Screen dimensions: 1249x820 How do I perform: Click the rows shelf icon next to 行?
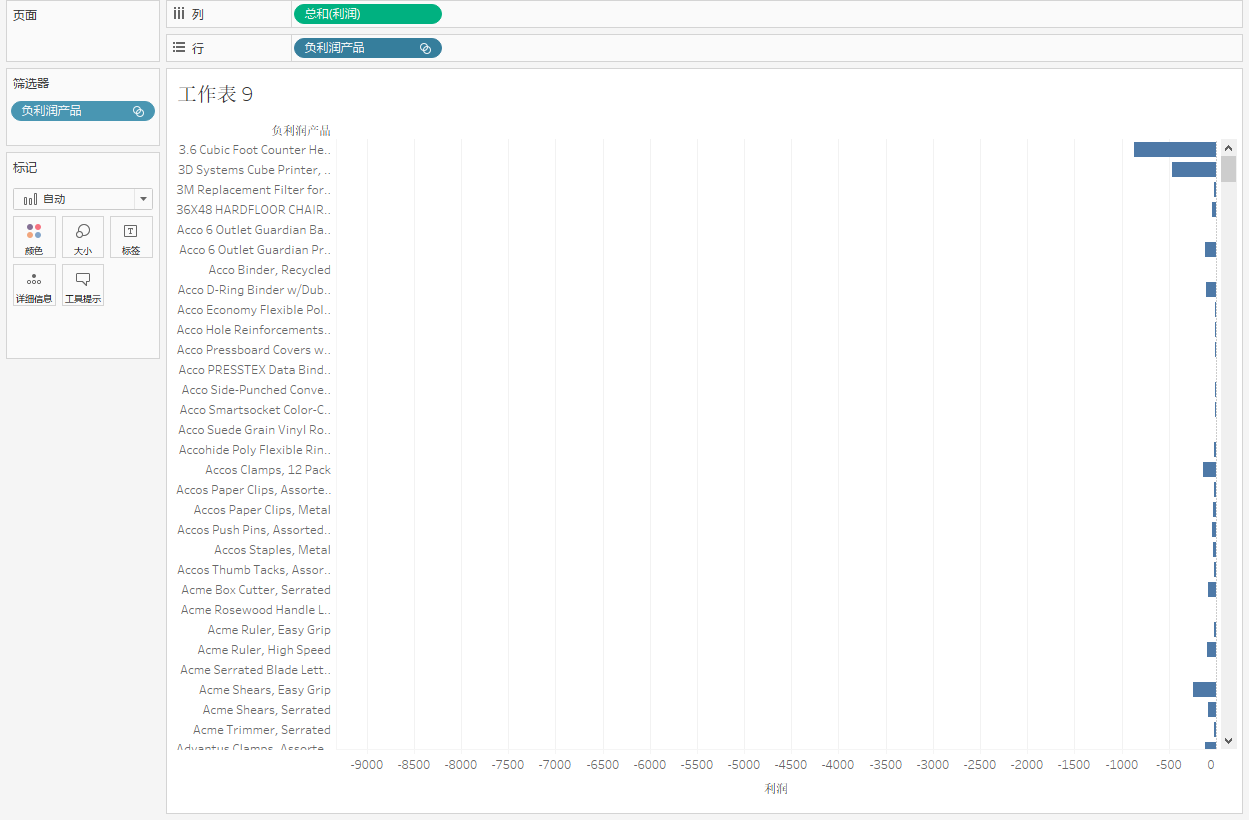[x=179, y=47]
